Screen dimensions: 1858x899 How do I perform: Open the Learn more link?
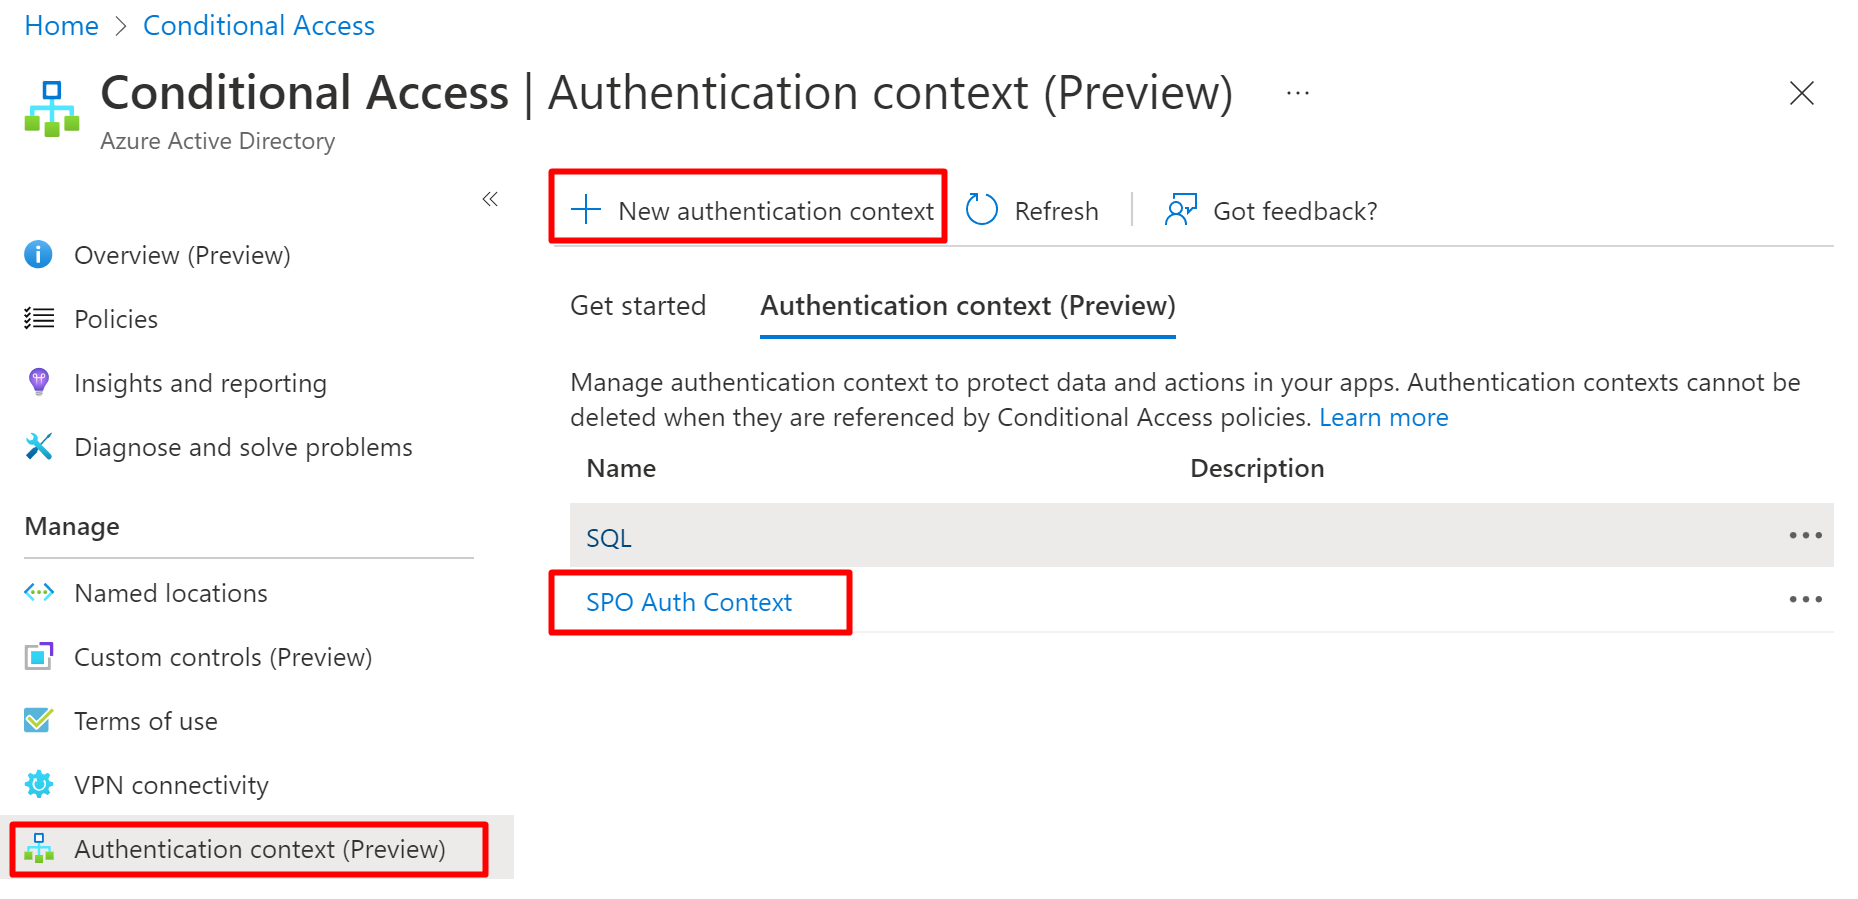(1383, 418)
